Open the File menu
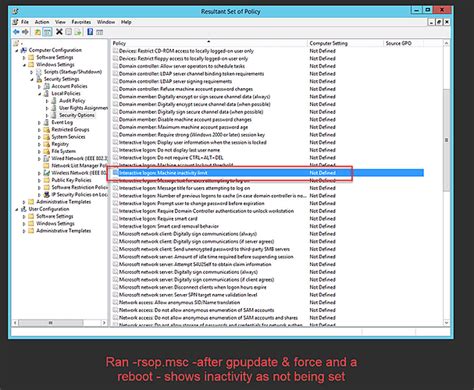This screenshot has width=474, height=390. [x=25, y=22]
